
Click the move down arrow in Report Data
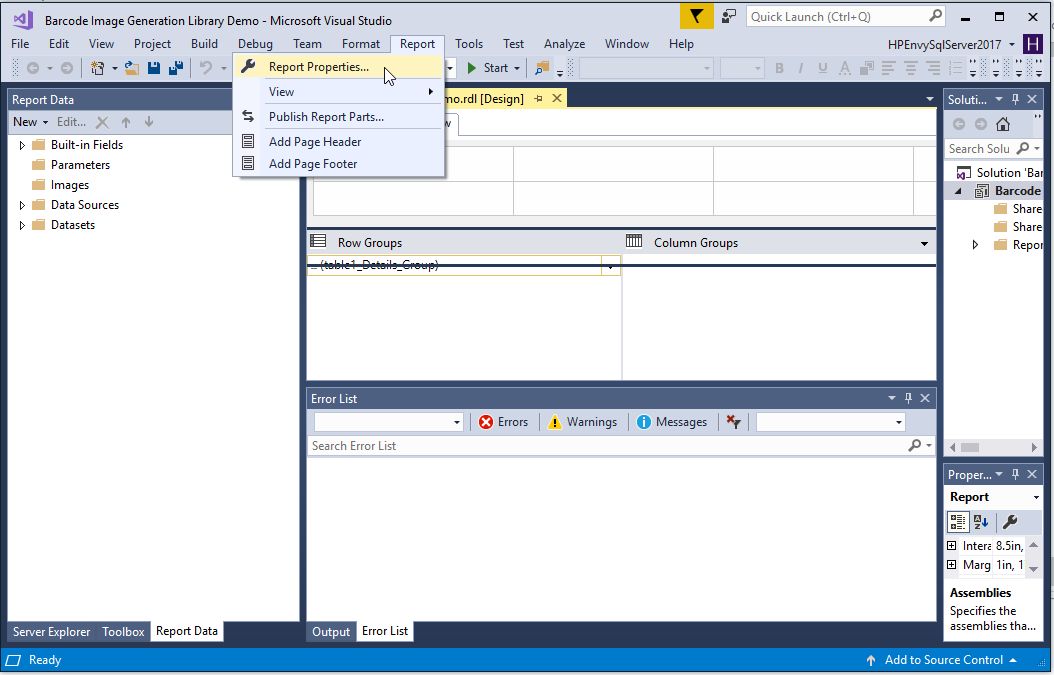(x=149, y=122)
